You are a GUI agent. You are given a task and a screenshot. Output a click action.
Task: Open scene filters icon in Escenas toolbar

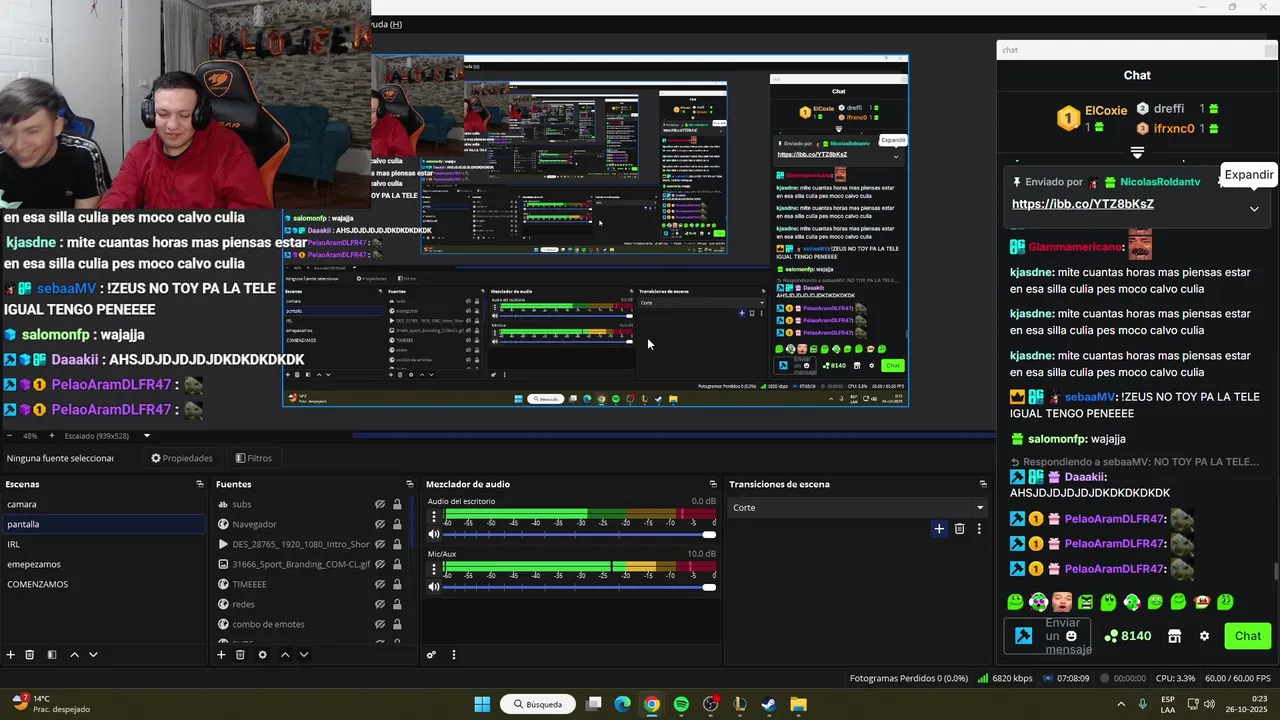[x=51, y=655]
